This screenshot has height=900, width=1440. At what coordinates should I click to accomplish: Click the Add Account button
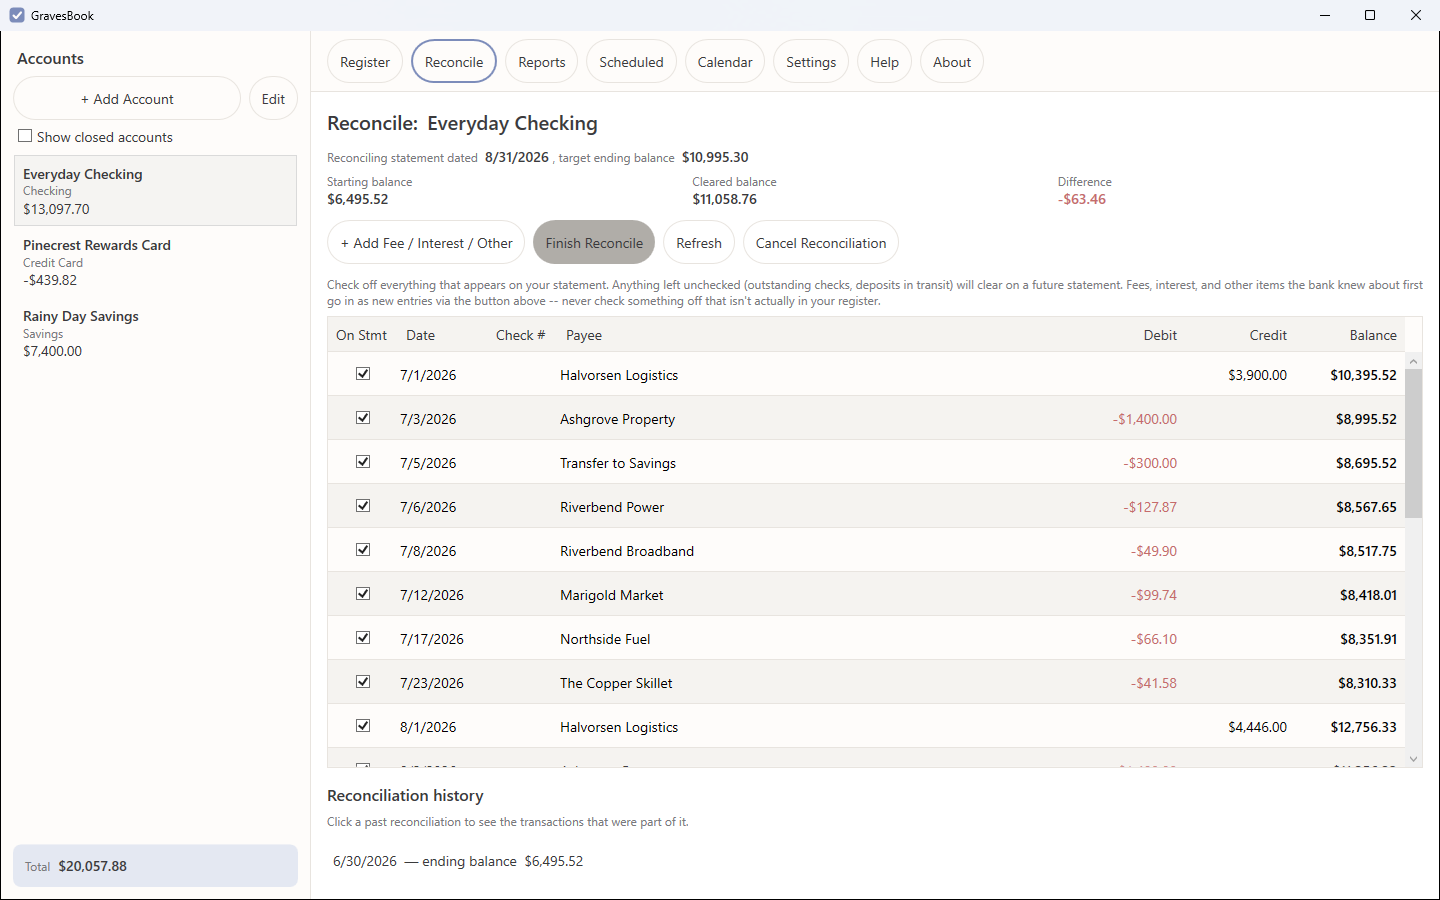tap(127, 99)
